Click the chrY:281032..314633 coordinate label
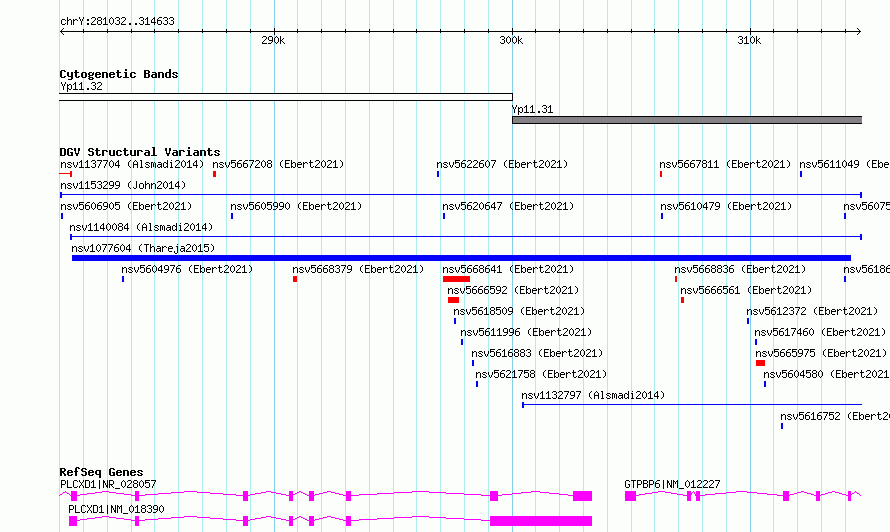 tap(117, 22)
